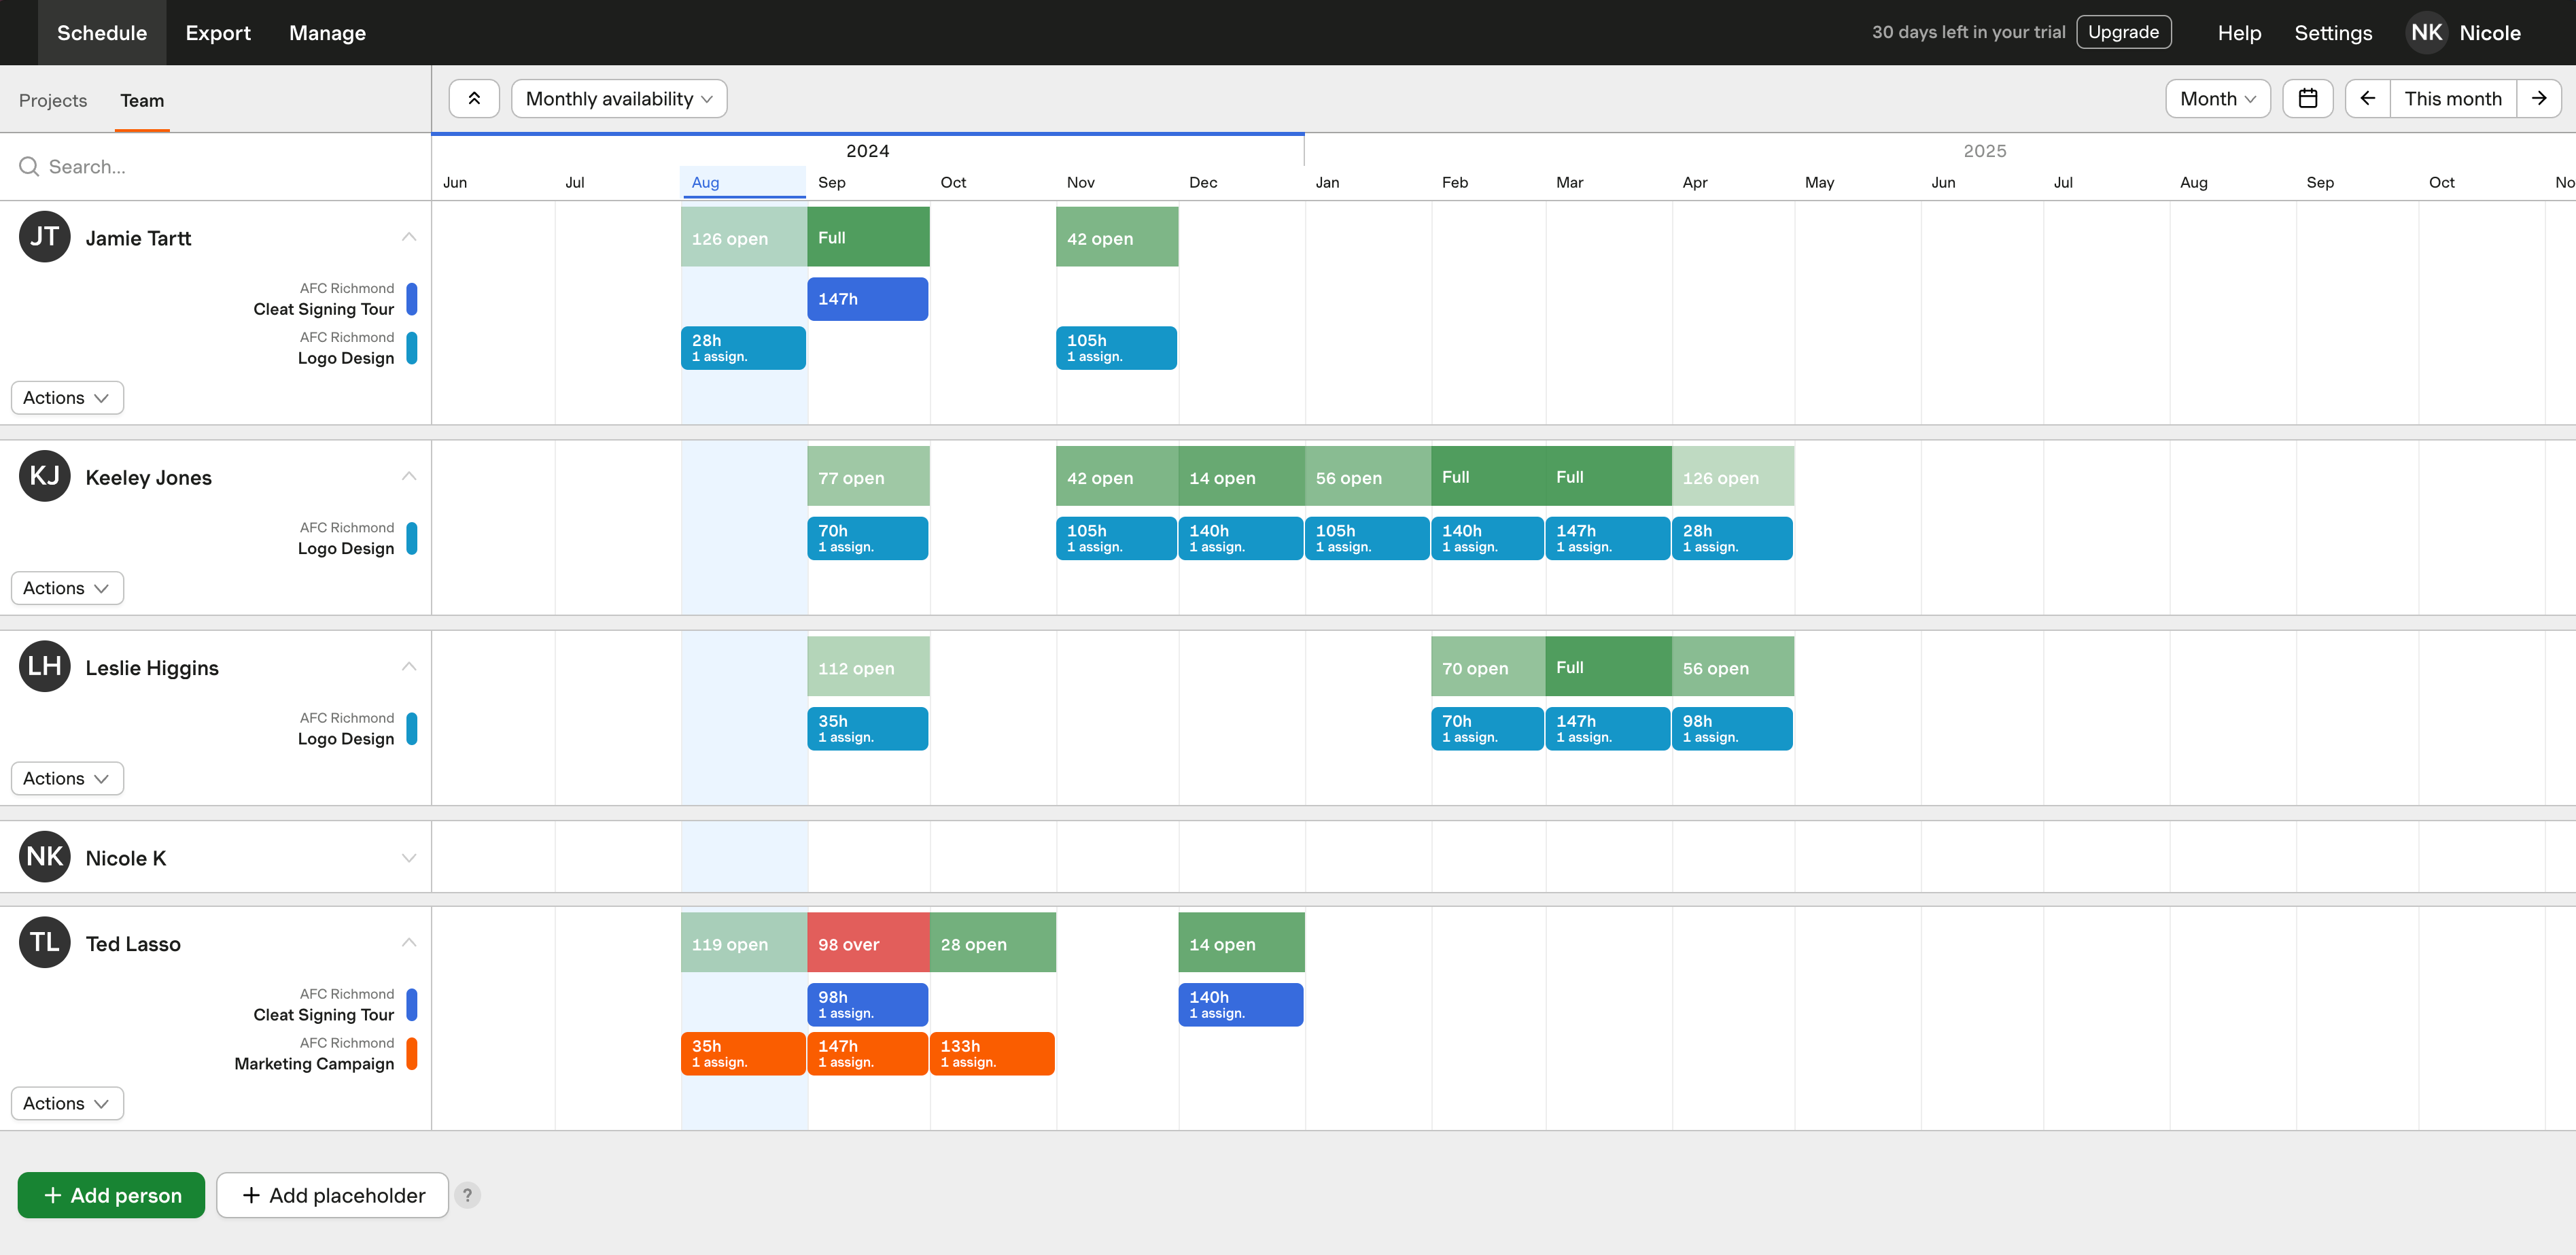
Task: Toggle Actions menu for Leslie Higgins
Action: (x=66, y=778)
